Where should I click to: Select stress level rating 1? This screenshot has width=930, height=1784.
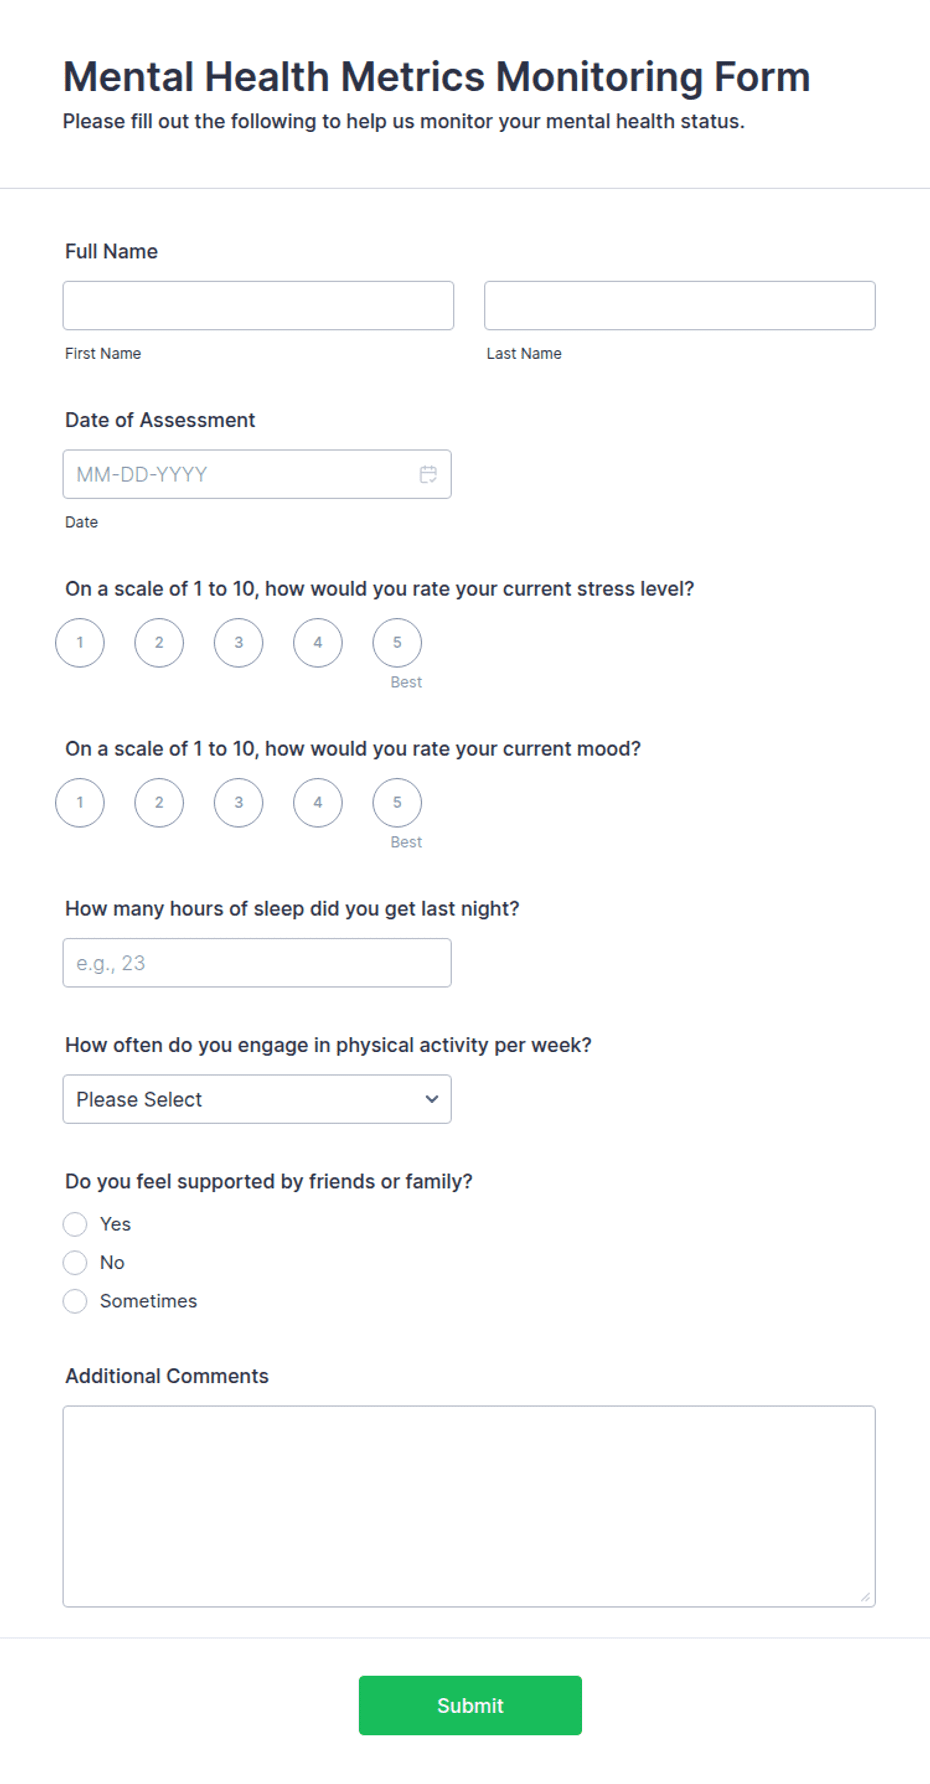tap(80, 642)
